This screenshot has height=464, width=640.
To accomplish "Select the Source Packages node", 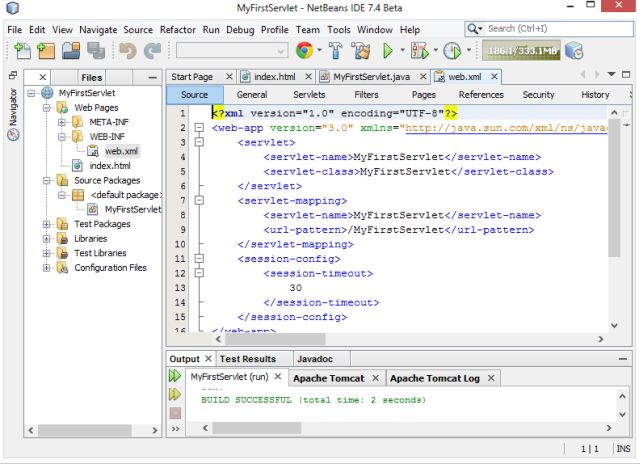I will tap(107, 180).
